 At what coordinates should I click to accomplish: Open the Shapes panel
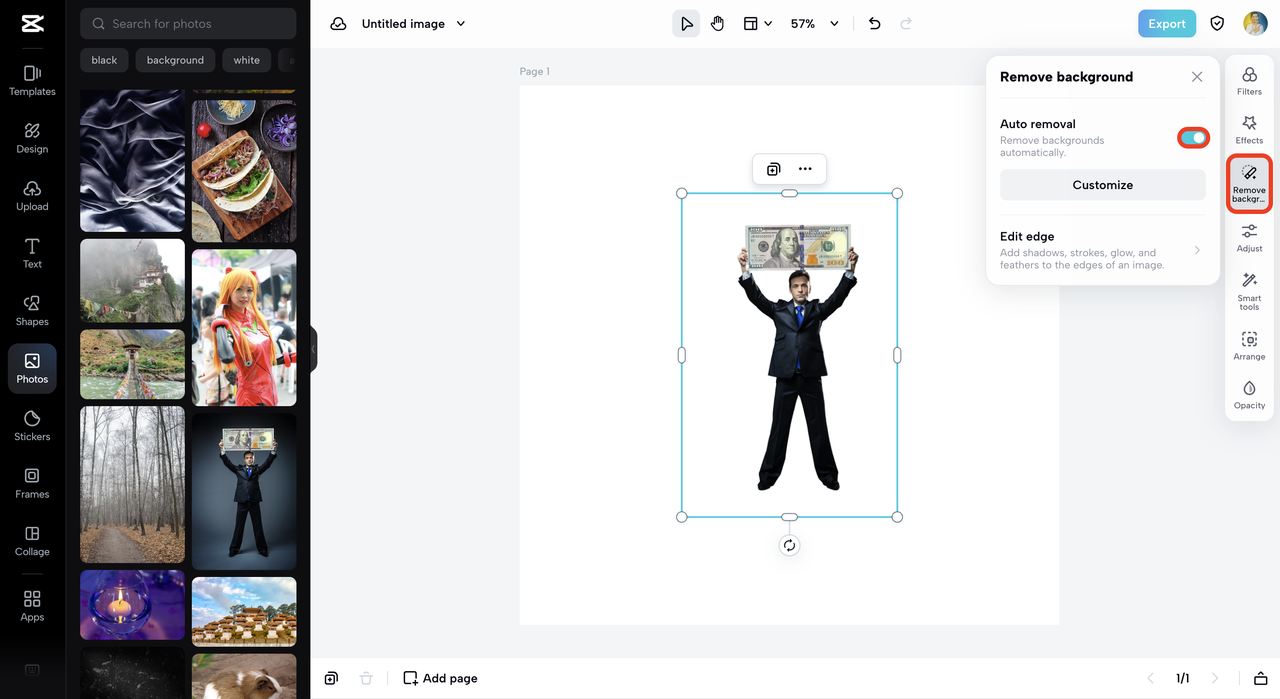[x=32, y=311]
